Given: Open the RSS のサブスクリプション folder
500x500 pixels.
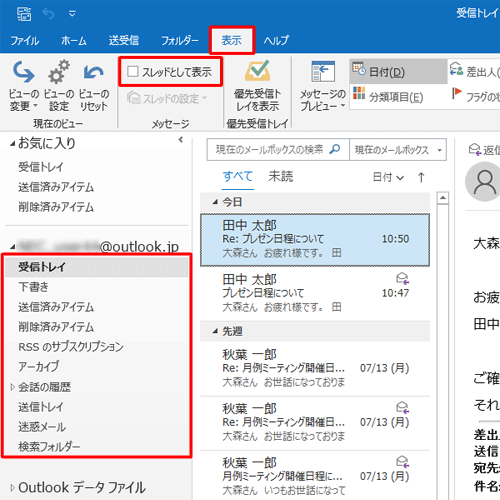Looking at the screenshot, I should point(71,347).
